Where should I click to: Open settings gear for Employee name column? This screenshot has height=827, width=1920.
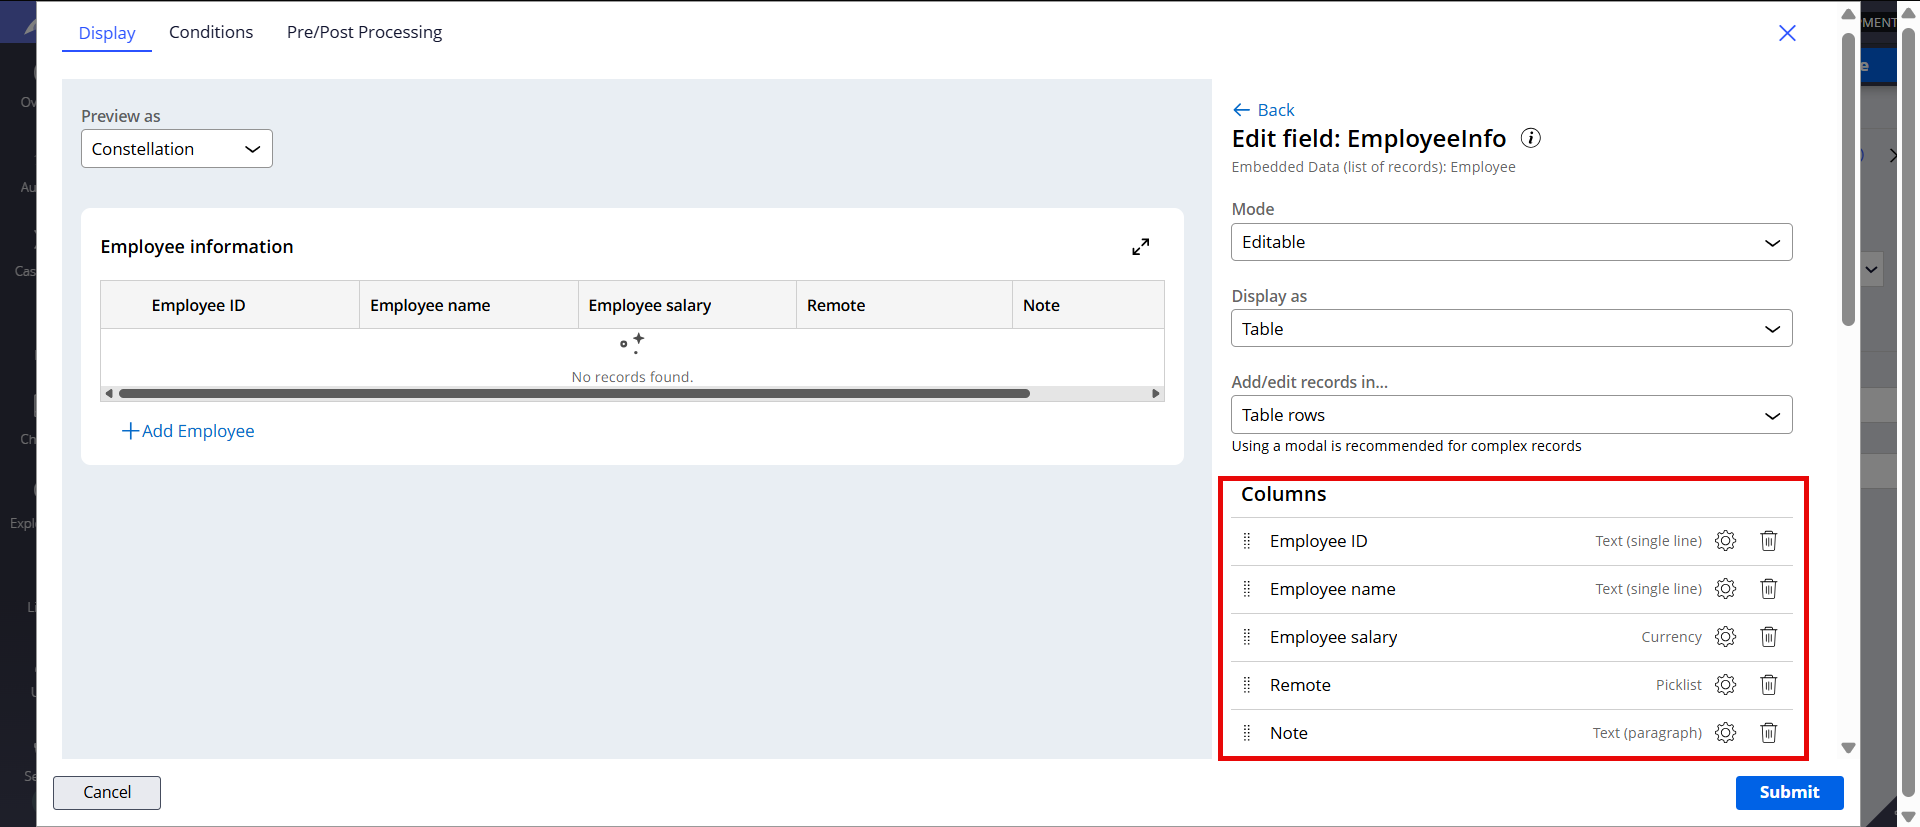click(x=1725, y=589)
